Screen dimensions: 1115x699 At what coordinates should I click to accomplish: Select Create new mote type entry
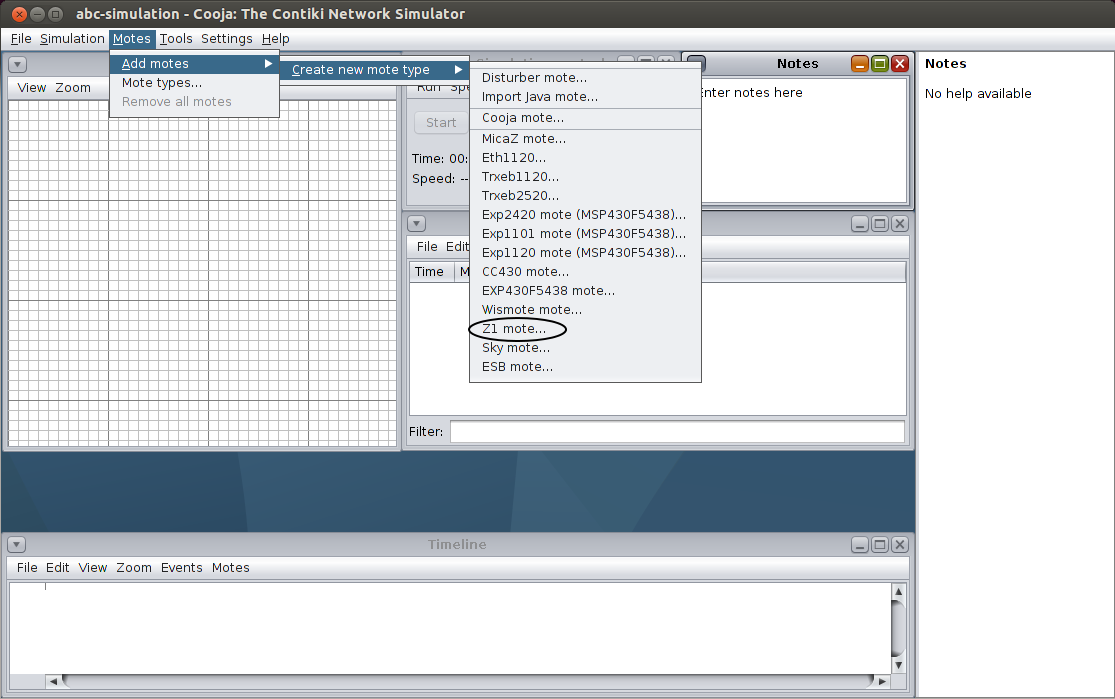(375, 70)
